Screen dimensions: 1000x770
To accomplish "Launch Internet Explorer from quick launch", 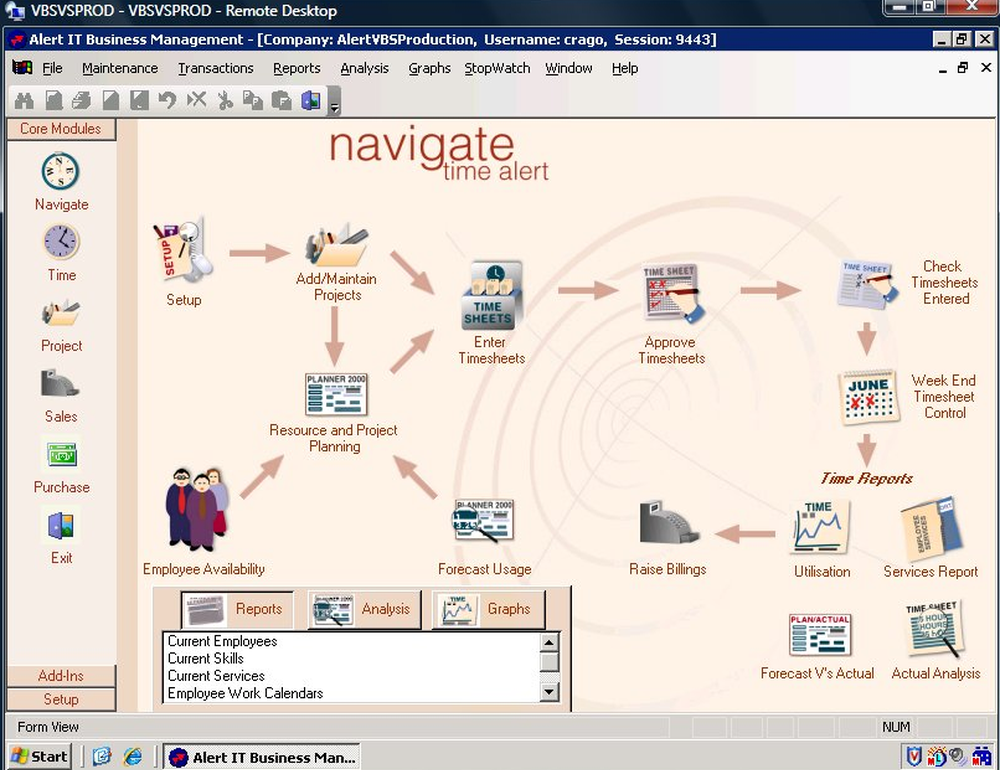I will click(133, 757).
